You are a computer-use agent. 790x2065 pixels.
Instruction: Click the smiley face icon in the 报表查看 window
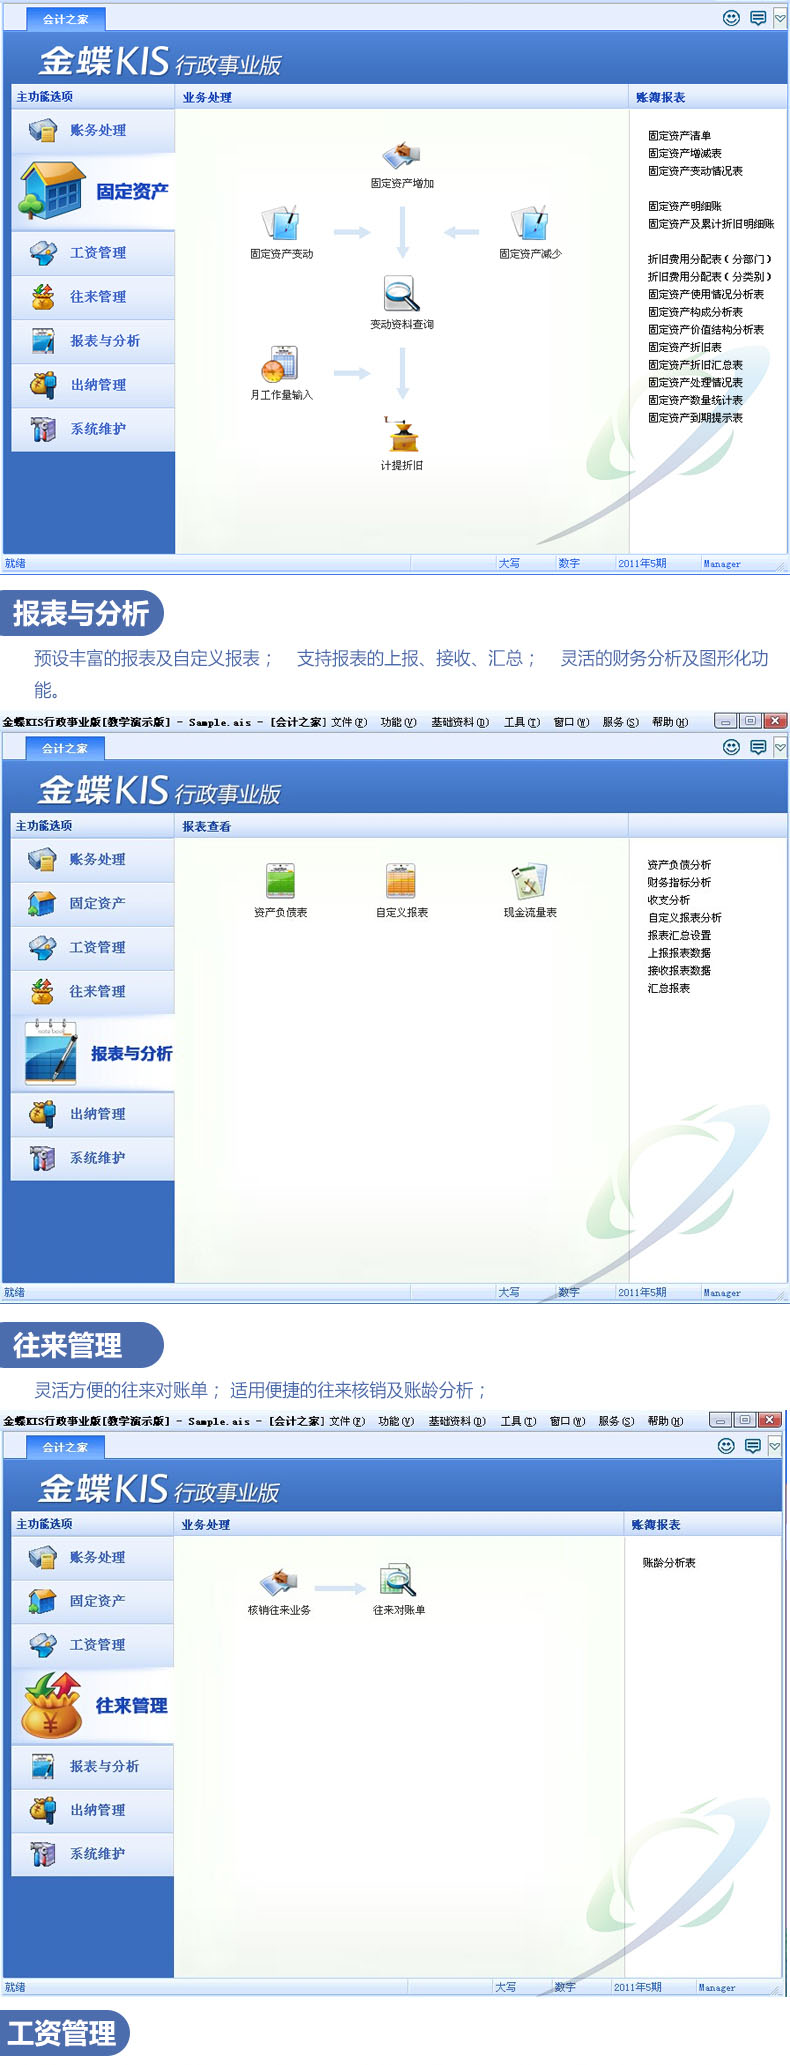[x=731, y=747]
